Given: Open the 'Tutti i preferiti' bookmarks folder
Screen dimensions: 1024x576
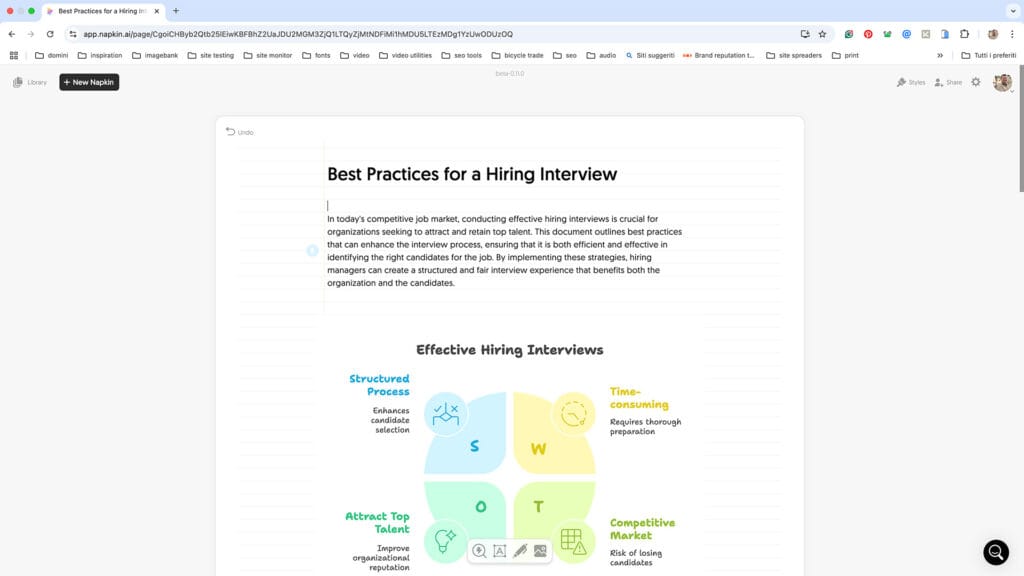Looking at the screenshot, I should (987, 55).
